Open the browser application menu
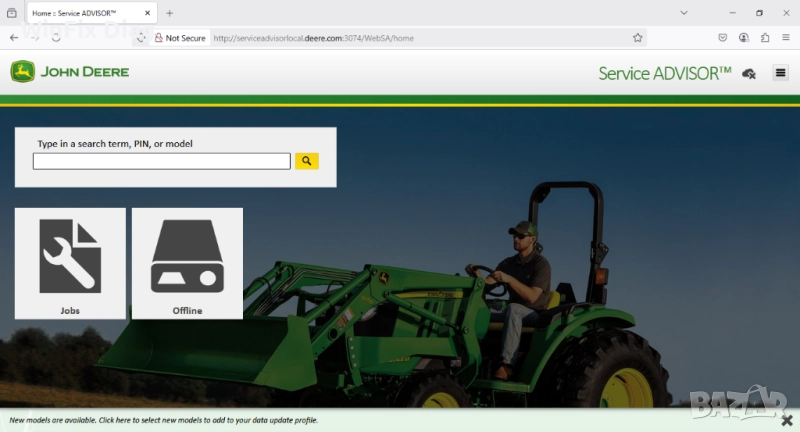The width and height of the screenshot is (800, 432). click(x=786, y=38)
